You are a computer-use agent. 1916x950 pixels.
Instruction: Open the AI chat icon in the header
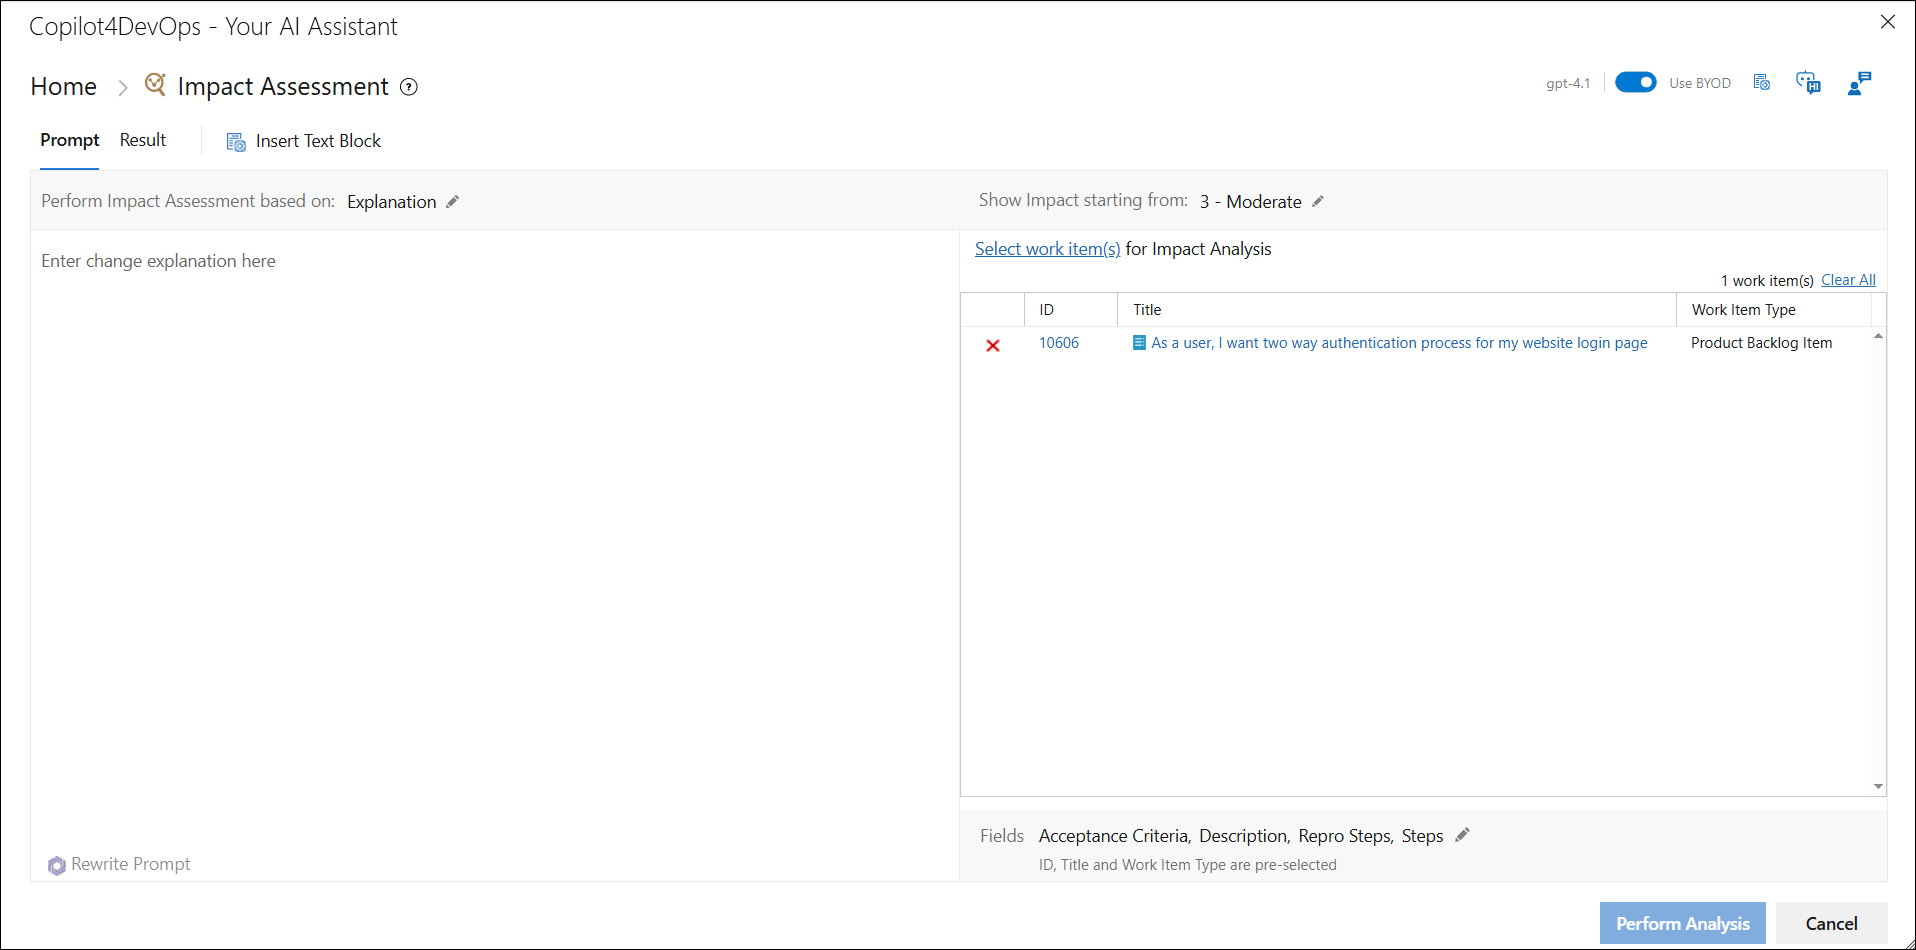[1808, 83]
